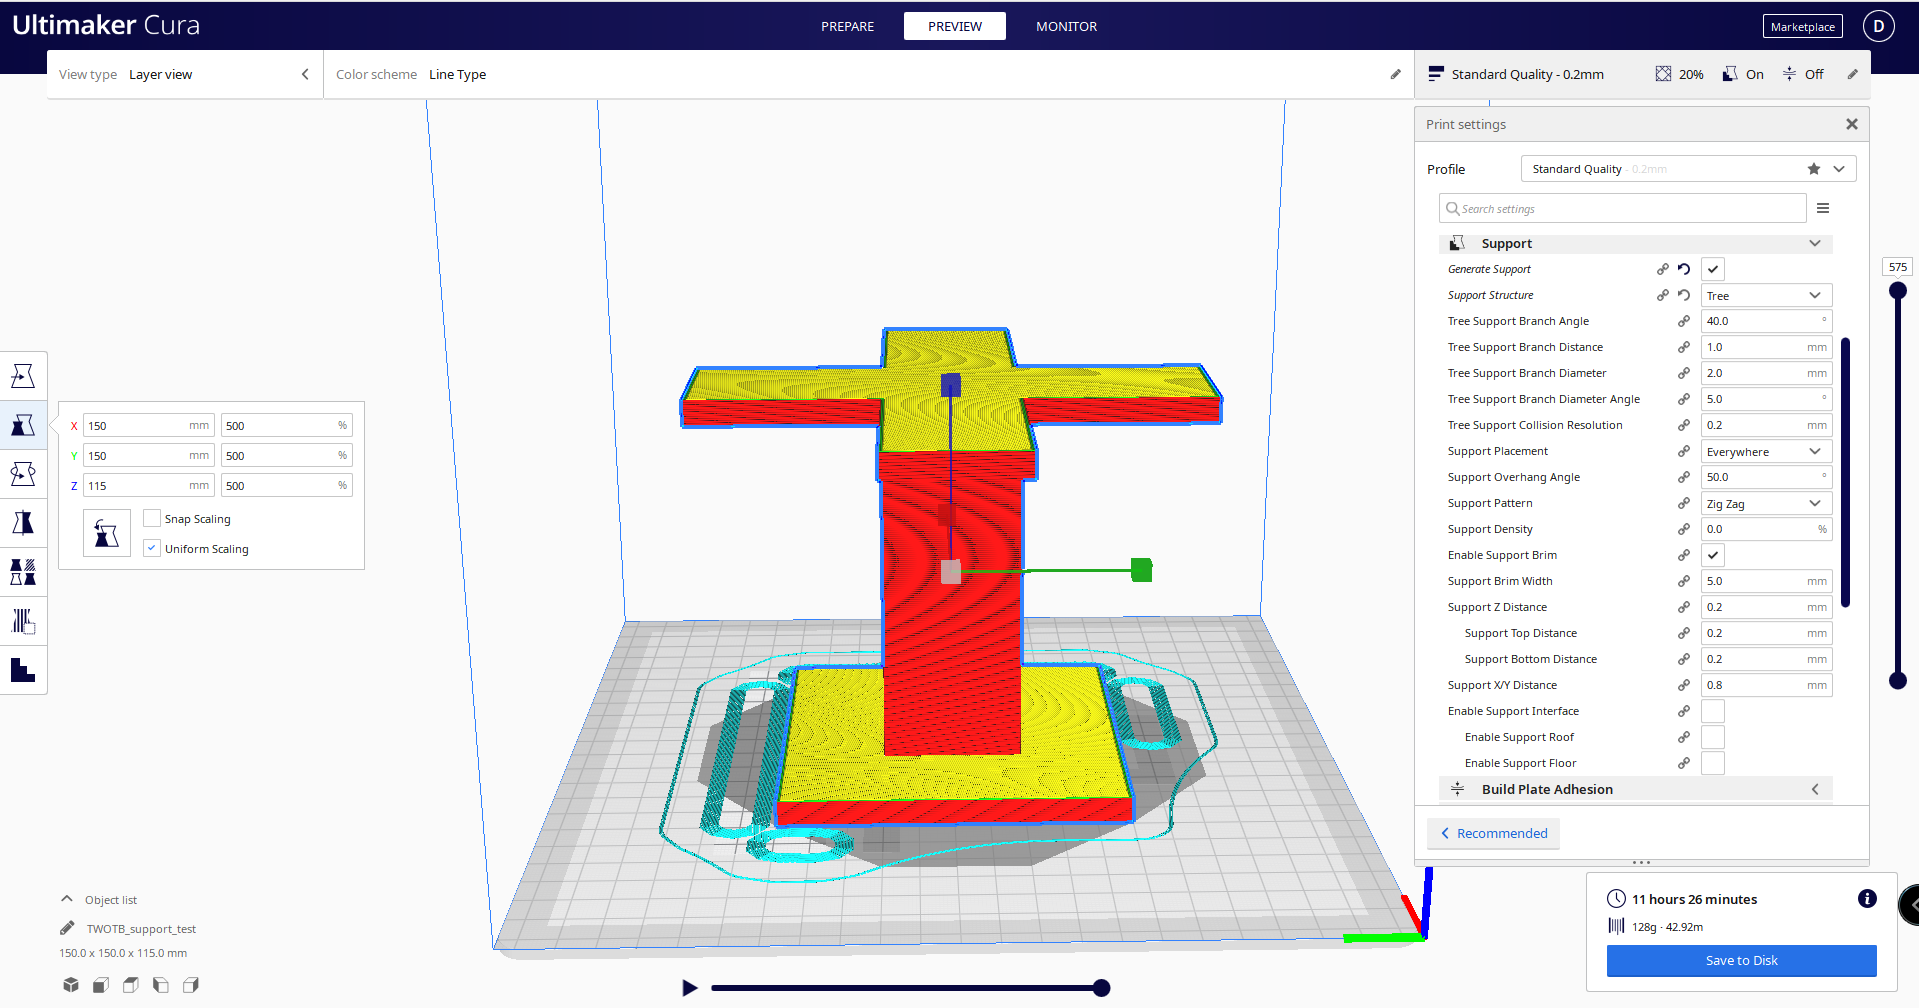Screen dimensions: 1919x1008
Task: Edit color scheme with pencil icon
Action: (1395, 74)
